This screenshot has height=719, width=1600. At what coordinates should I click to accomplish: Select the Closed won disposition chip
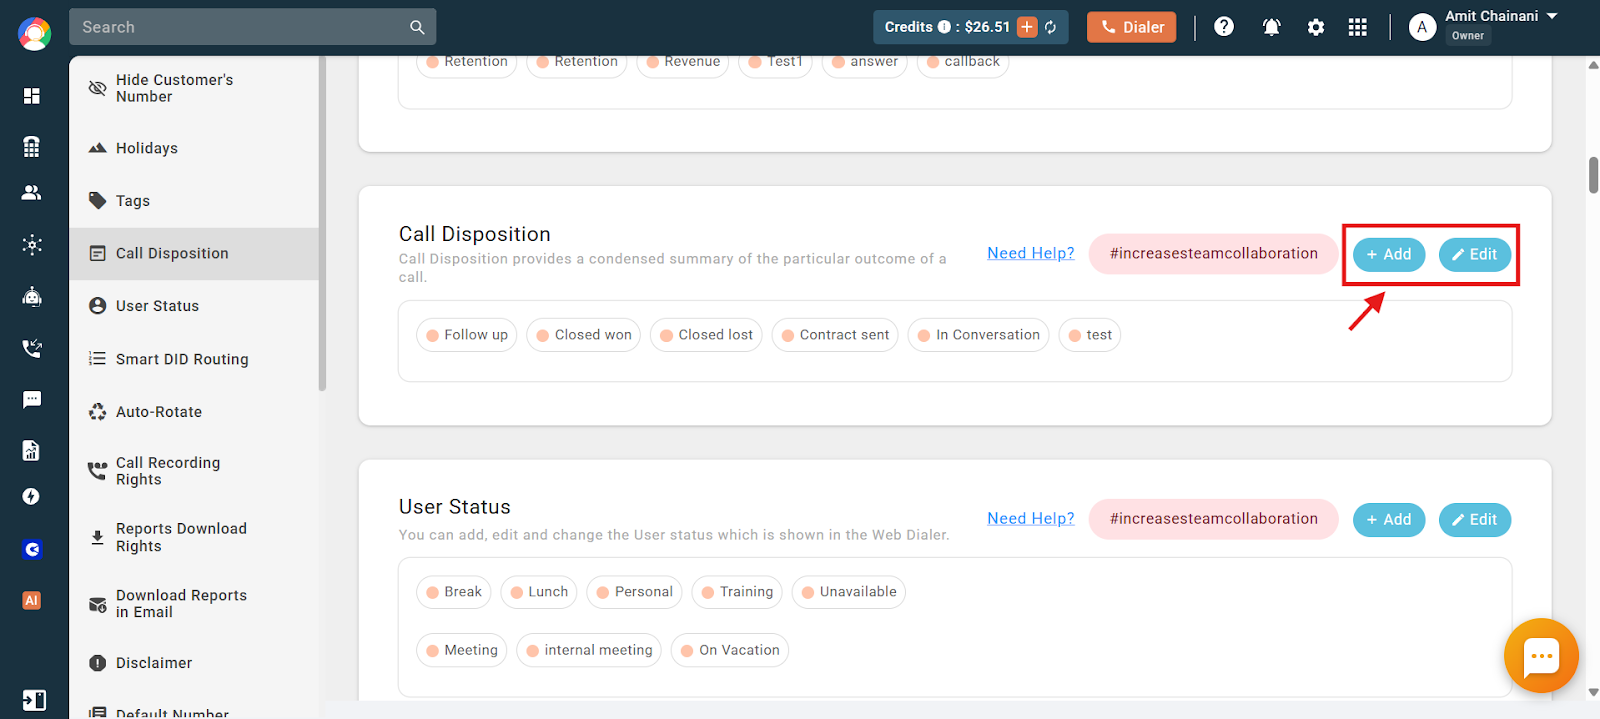pyautogui.click(x=583, y=335)
